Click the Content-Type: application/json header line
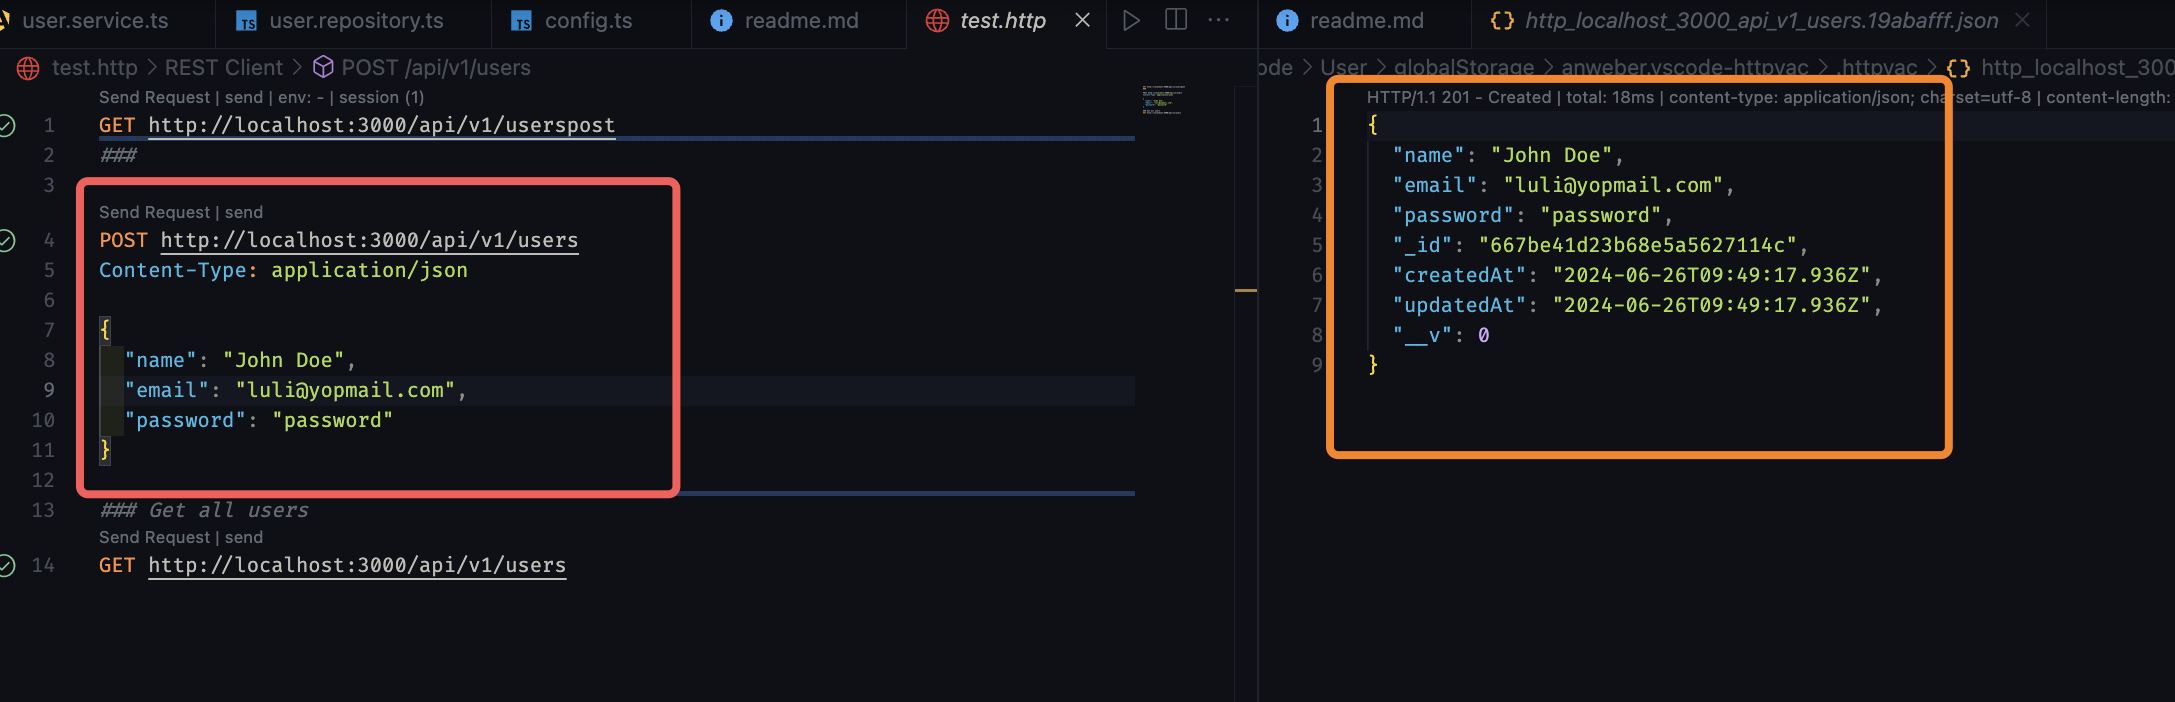Image resolution: width=2175 pixels, height=702 pixels. (283, 270)
